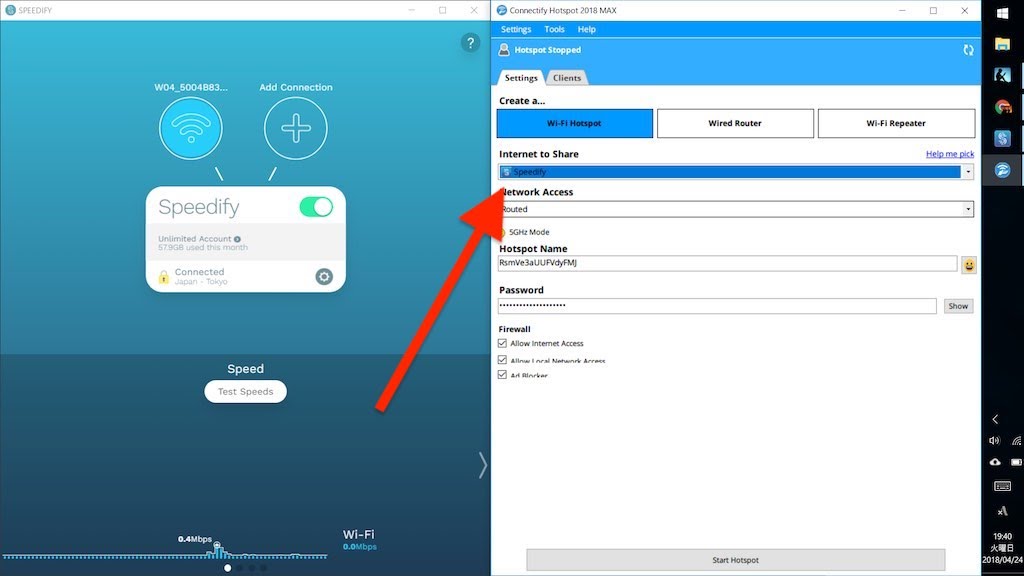The height and width of the screenshot is (576, 1024).
Task: Click the IME input mode tray icon
Action: point(1002,511)
